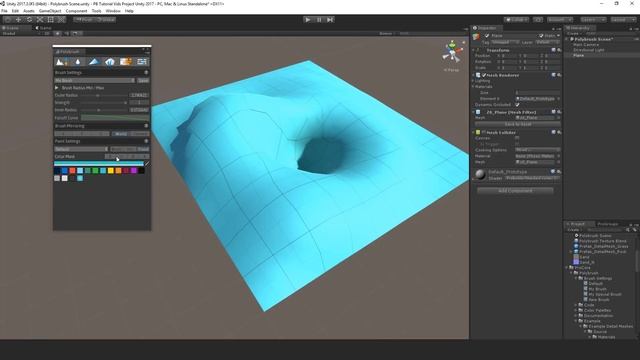The image size is (640, 360).
Task: Open the Mesh Filter help book icon
Action: click(554, 112)
